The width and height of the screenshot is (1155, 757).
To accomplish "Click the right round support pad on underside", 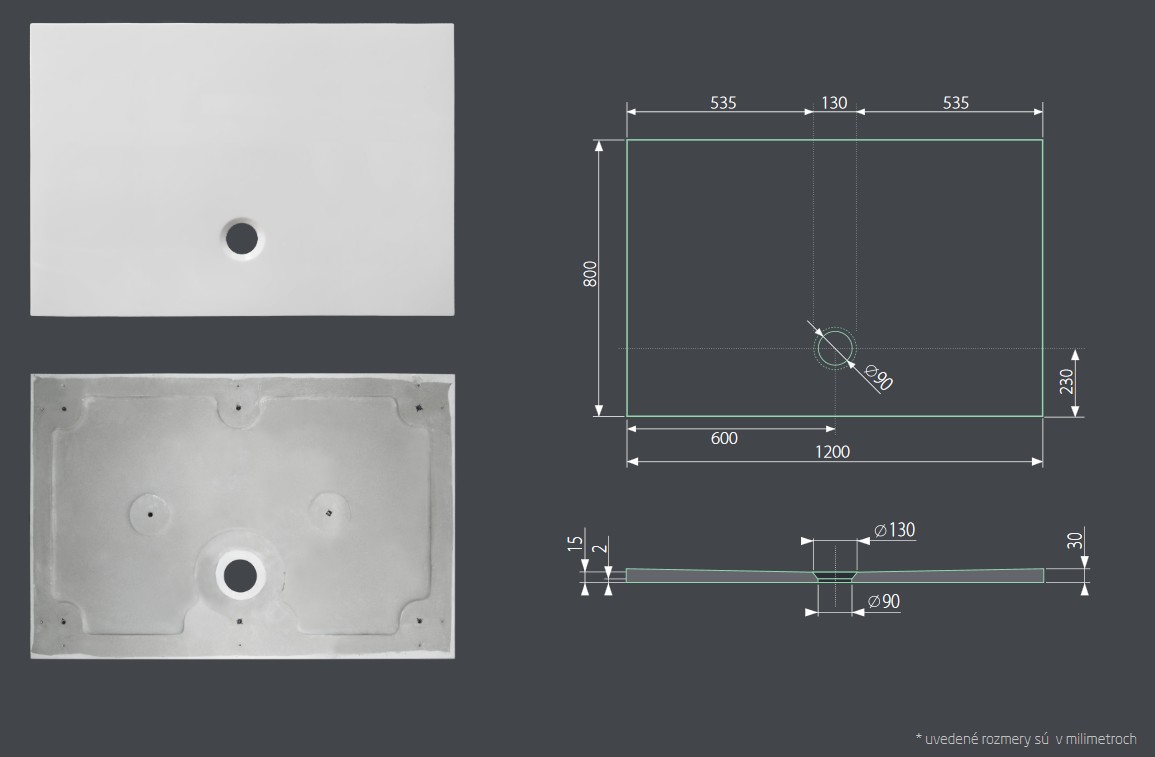I will tap(328, 512).
